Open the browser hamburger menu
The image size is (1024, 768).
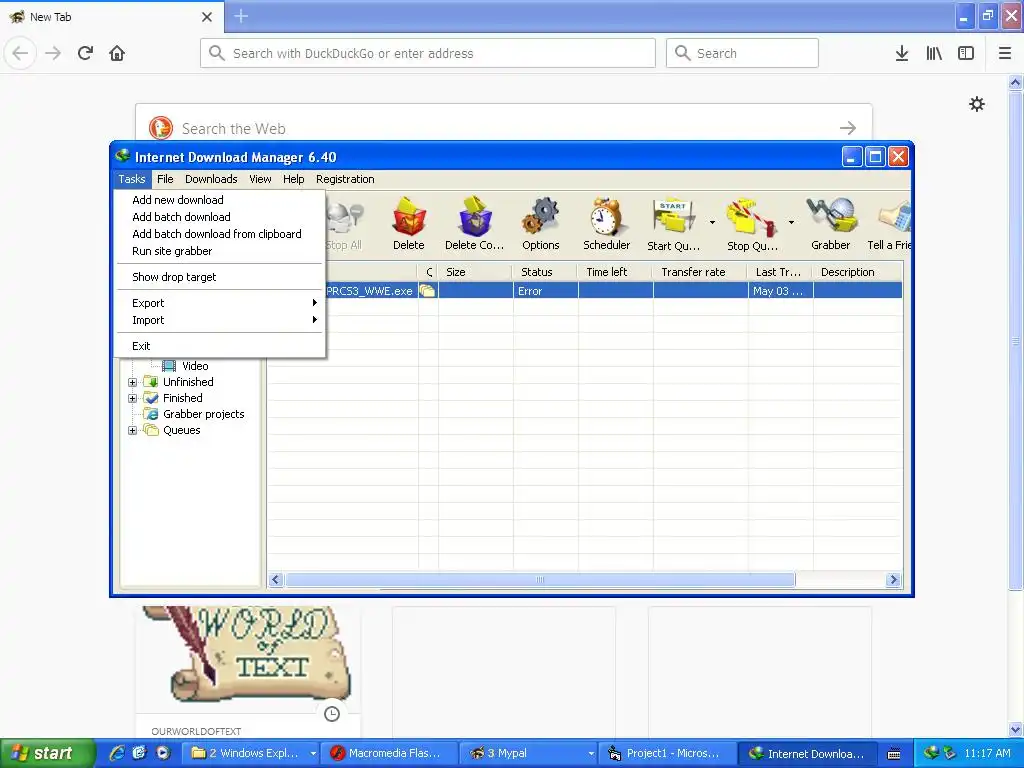point(1004,54)
